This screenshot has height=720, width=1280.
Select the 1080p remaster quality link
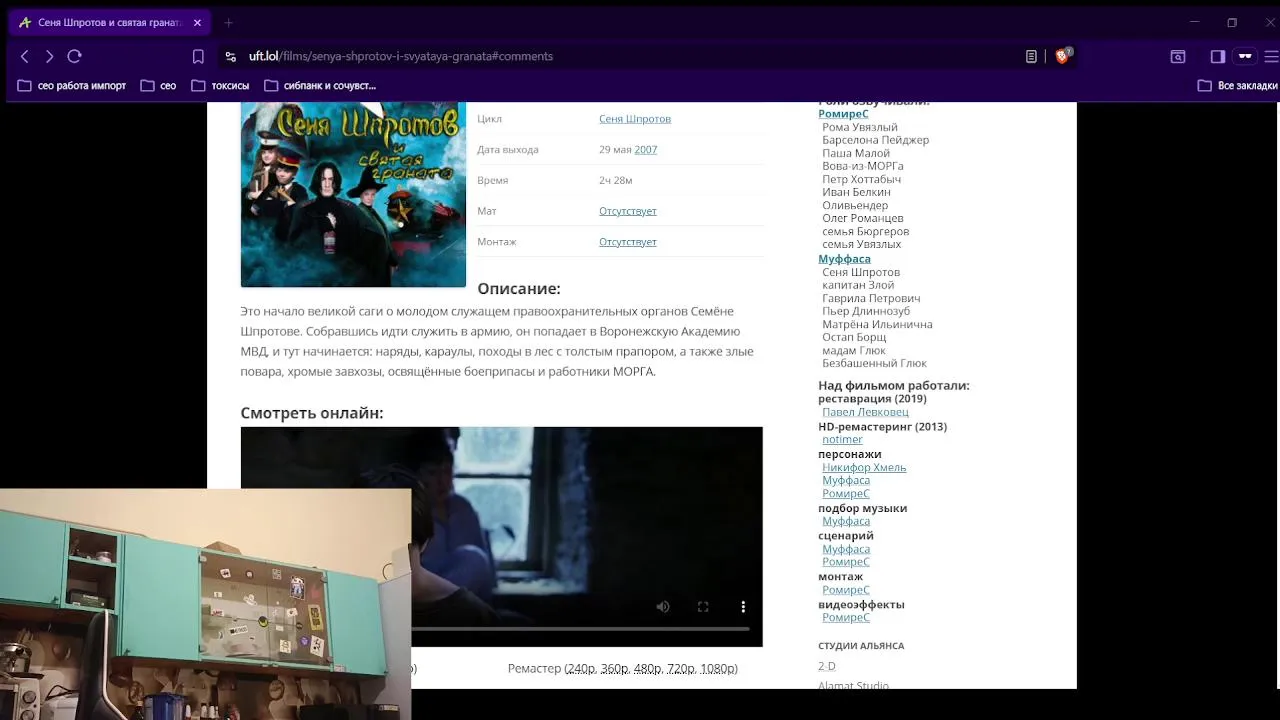pos(717,669)
